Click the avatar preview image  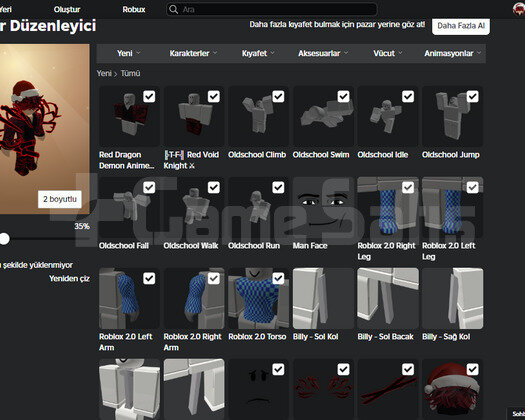[45, 129]
